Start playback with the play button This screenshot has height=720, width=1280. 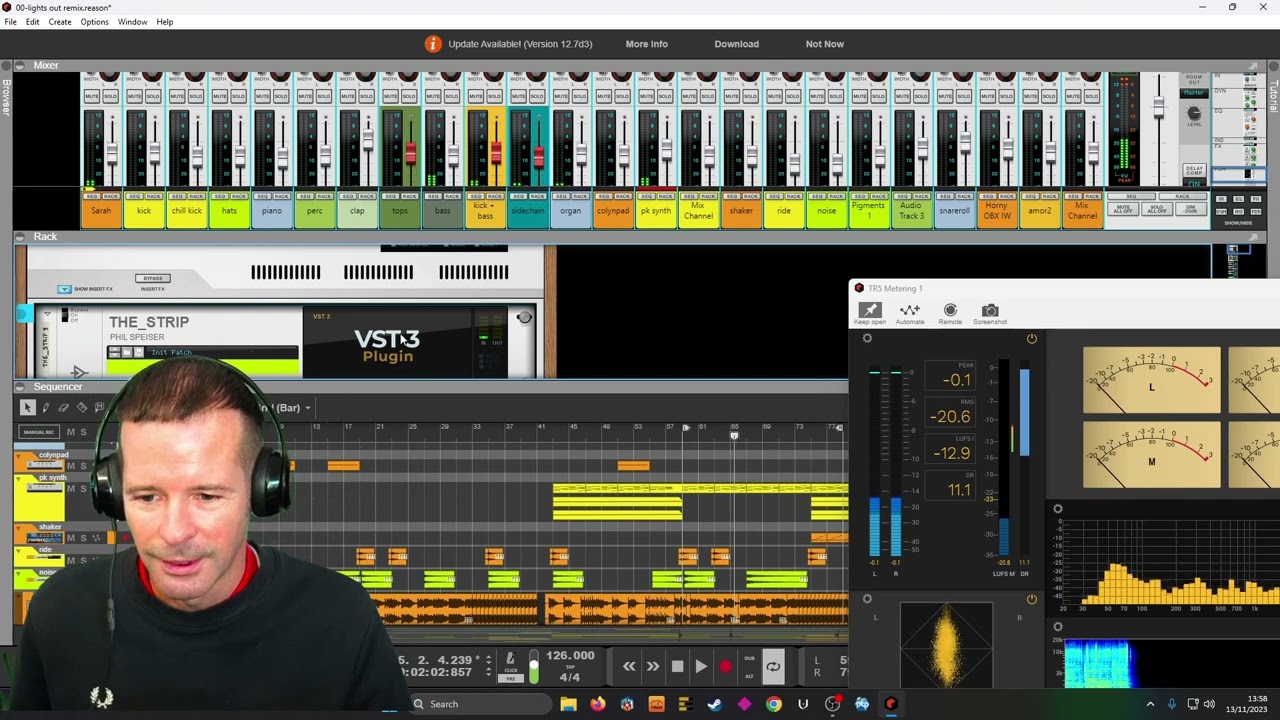pyautogui.click(x=701, y=666)
